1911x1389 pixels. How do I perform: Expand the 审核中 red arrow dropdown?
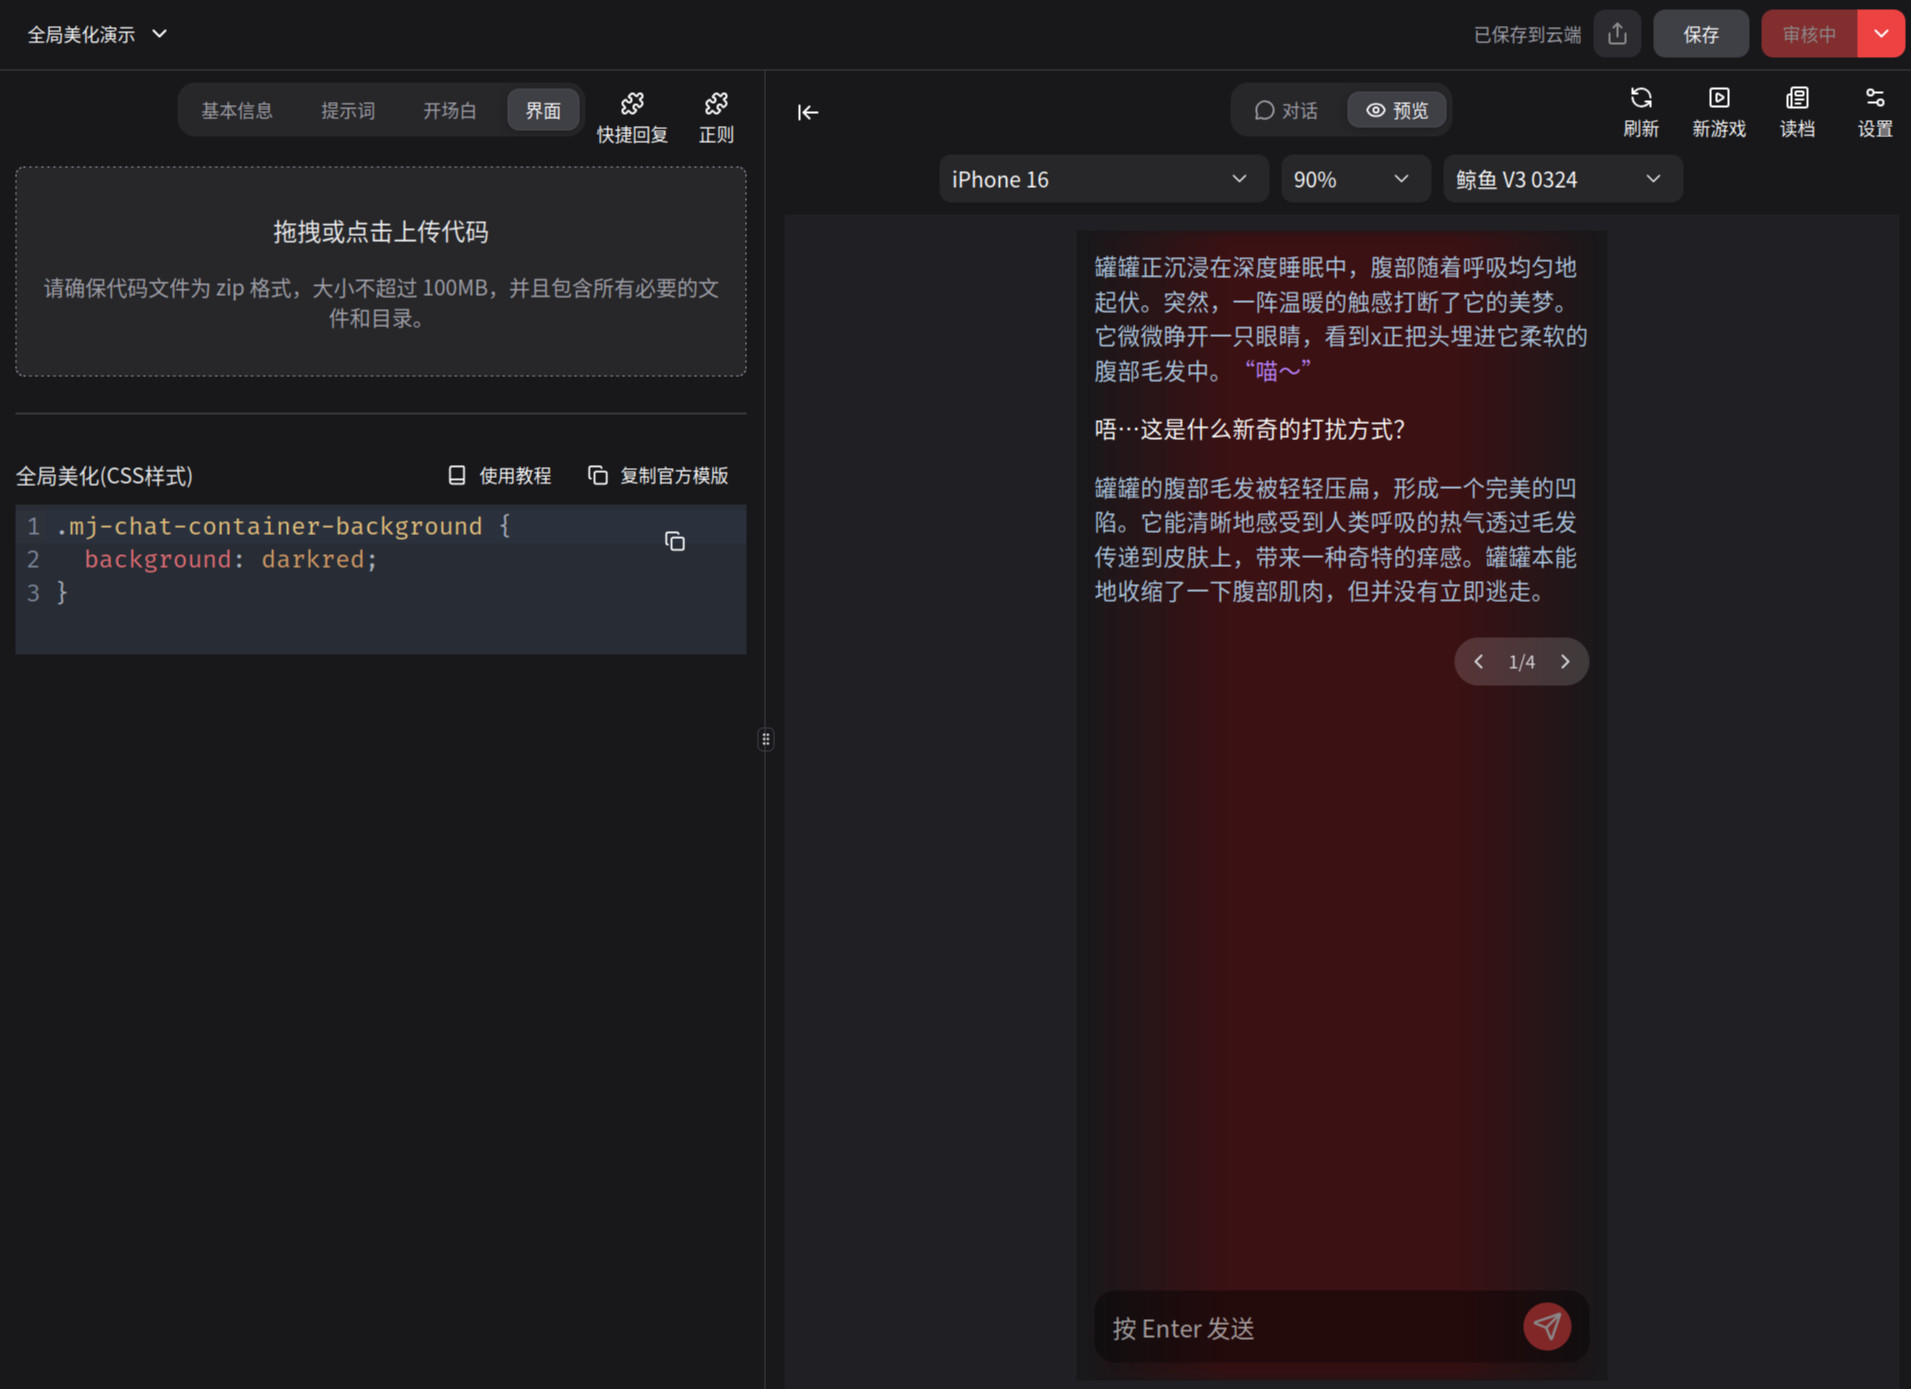[1881, 34]
